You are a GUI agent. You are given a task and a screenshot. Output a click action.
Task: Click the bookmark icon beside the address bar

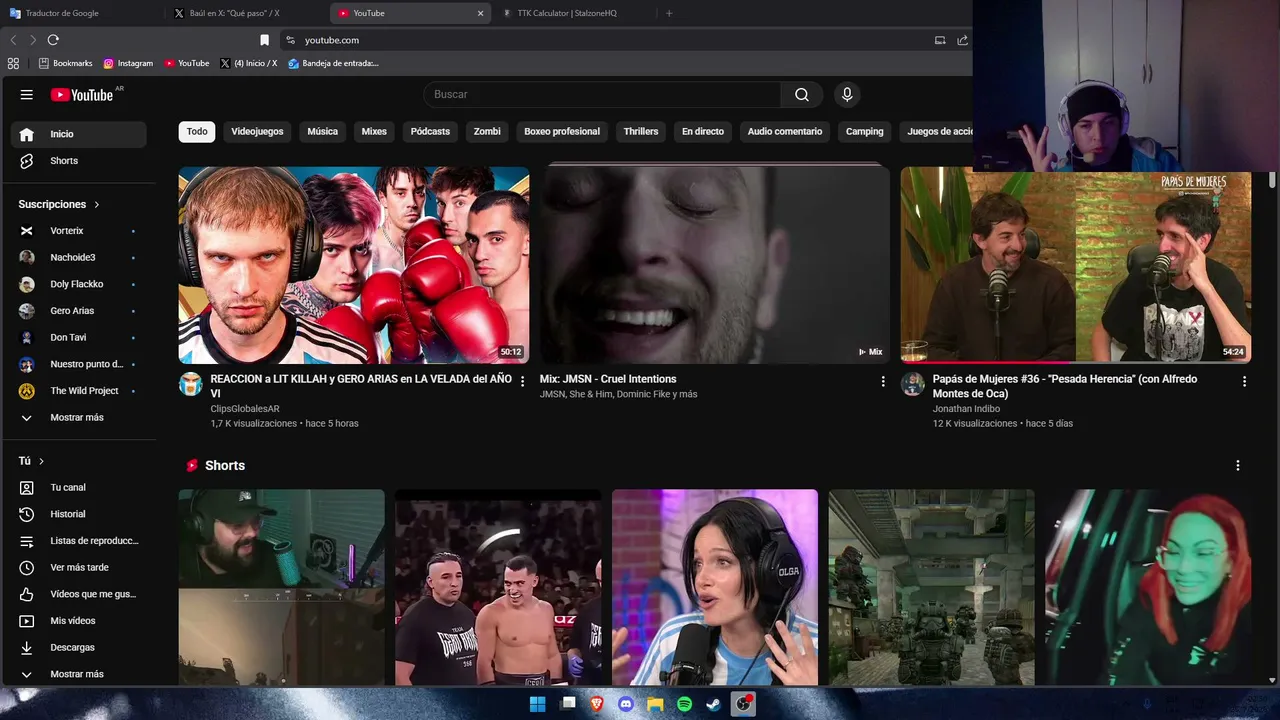pos(264,40)
